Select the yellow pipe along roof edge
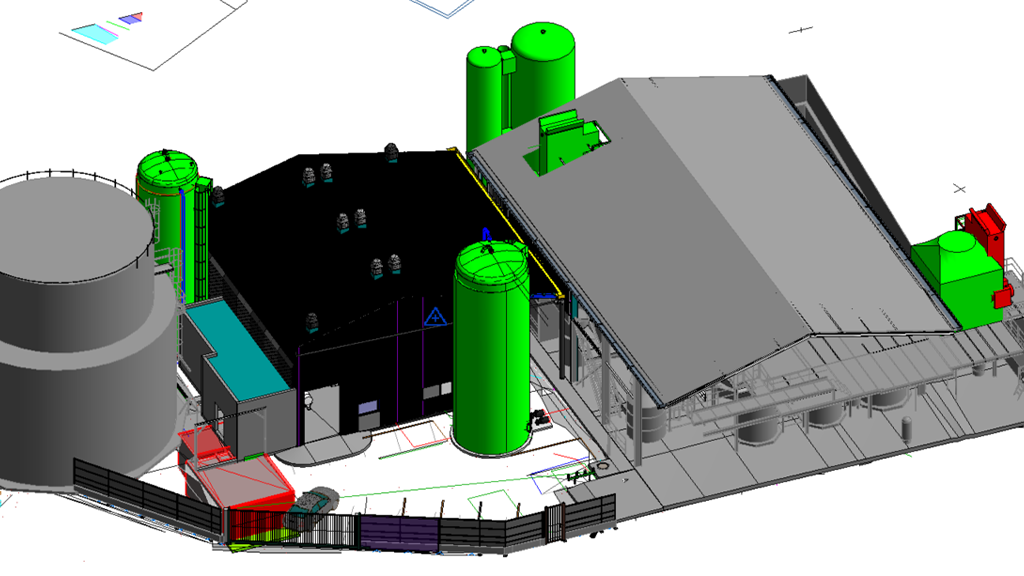This screenshot has height=576, width=1024. (508, 222)
